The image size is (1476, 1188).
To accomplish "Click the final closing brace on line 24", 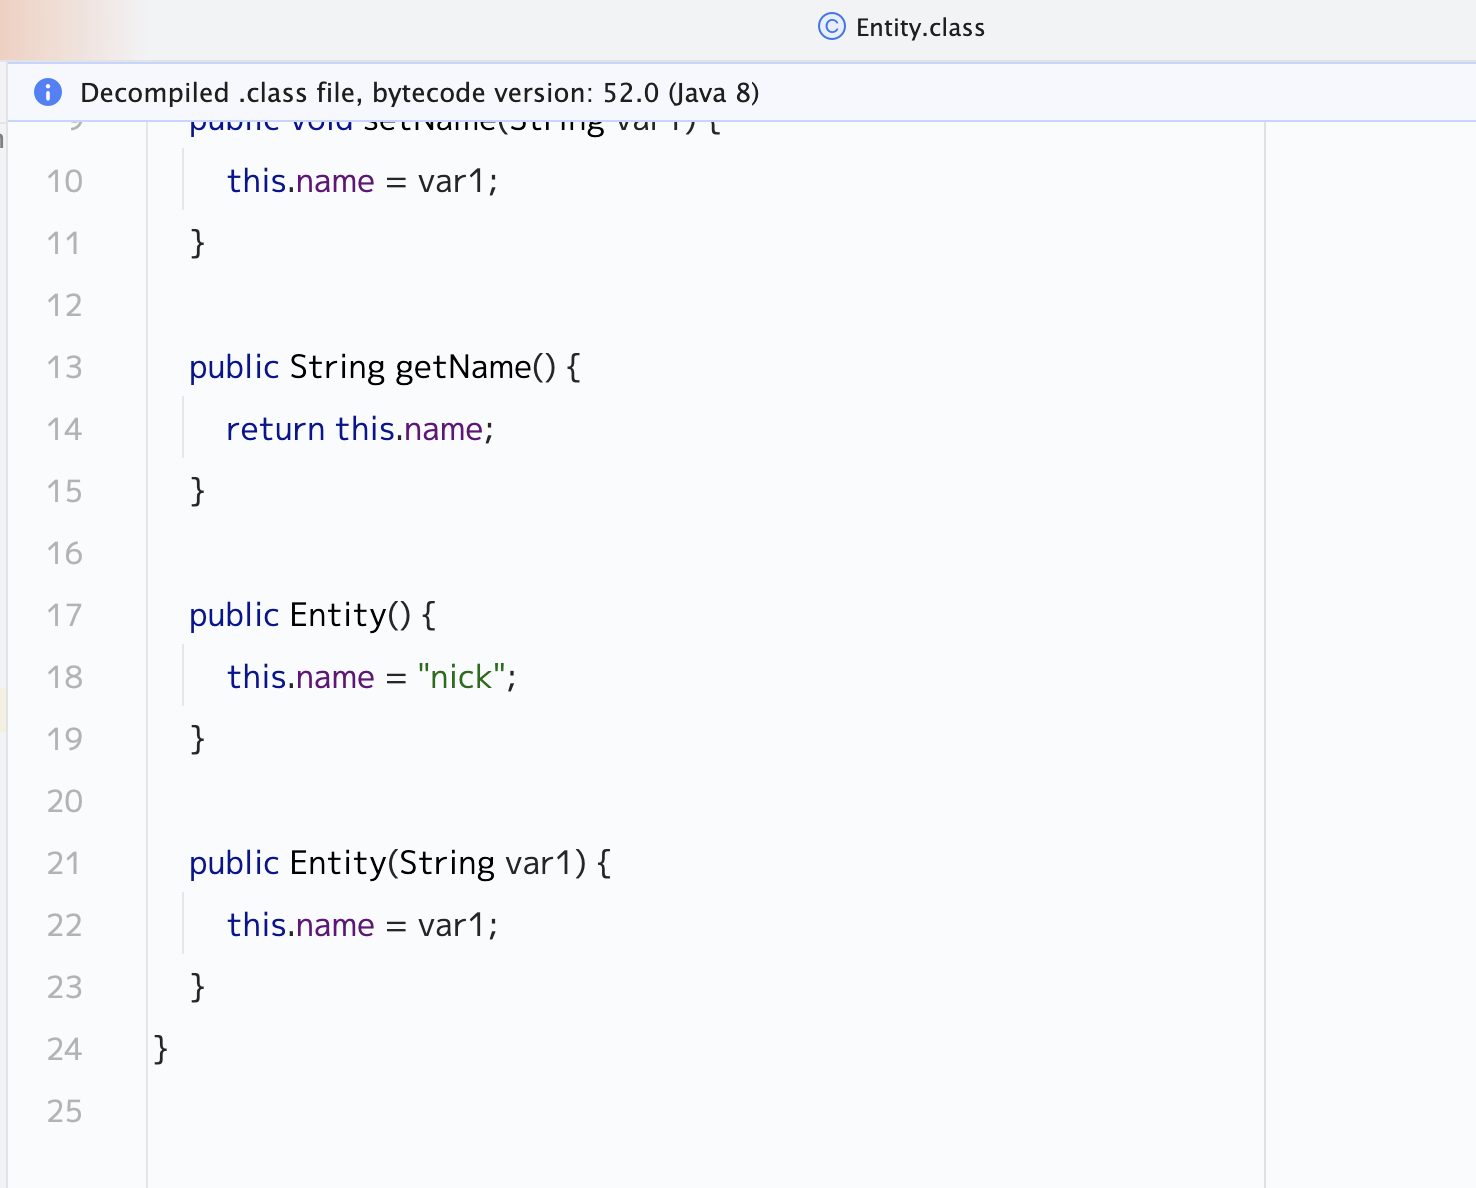I will 161,1049.
